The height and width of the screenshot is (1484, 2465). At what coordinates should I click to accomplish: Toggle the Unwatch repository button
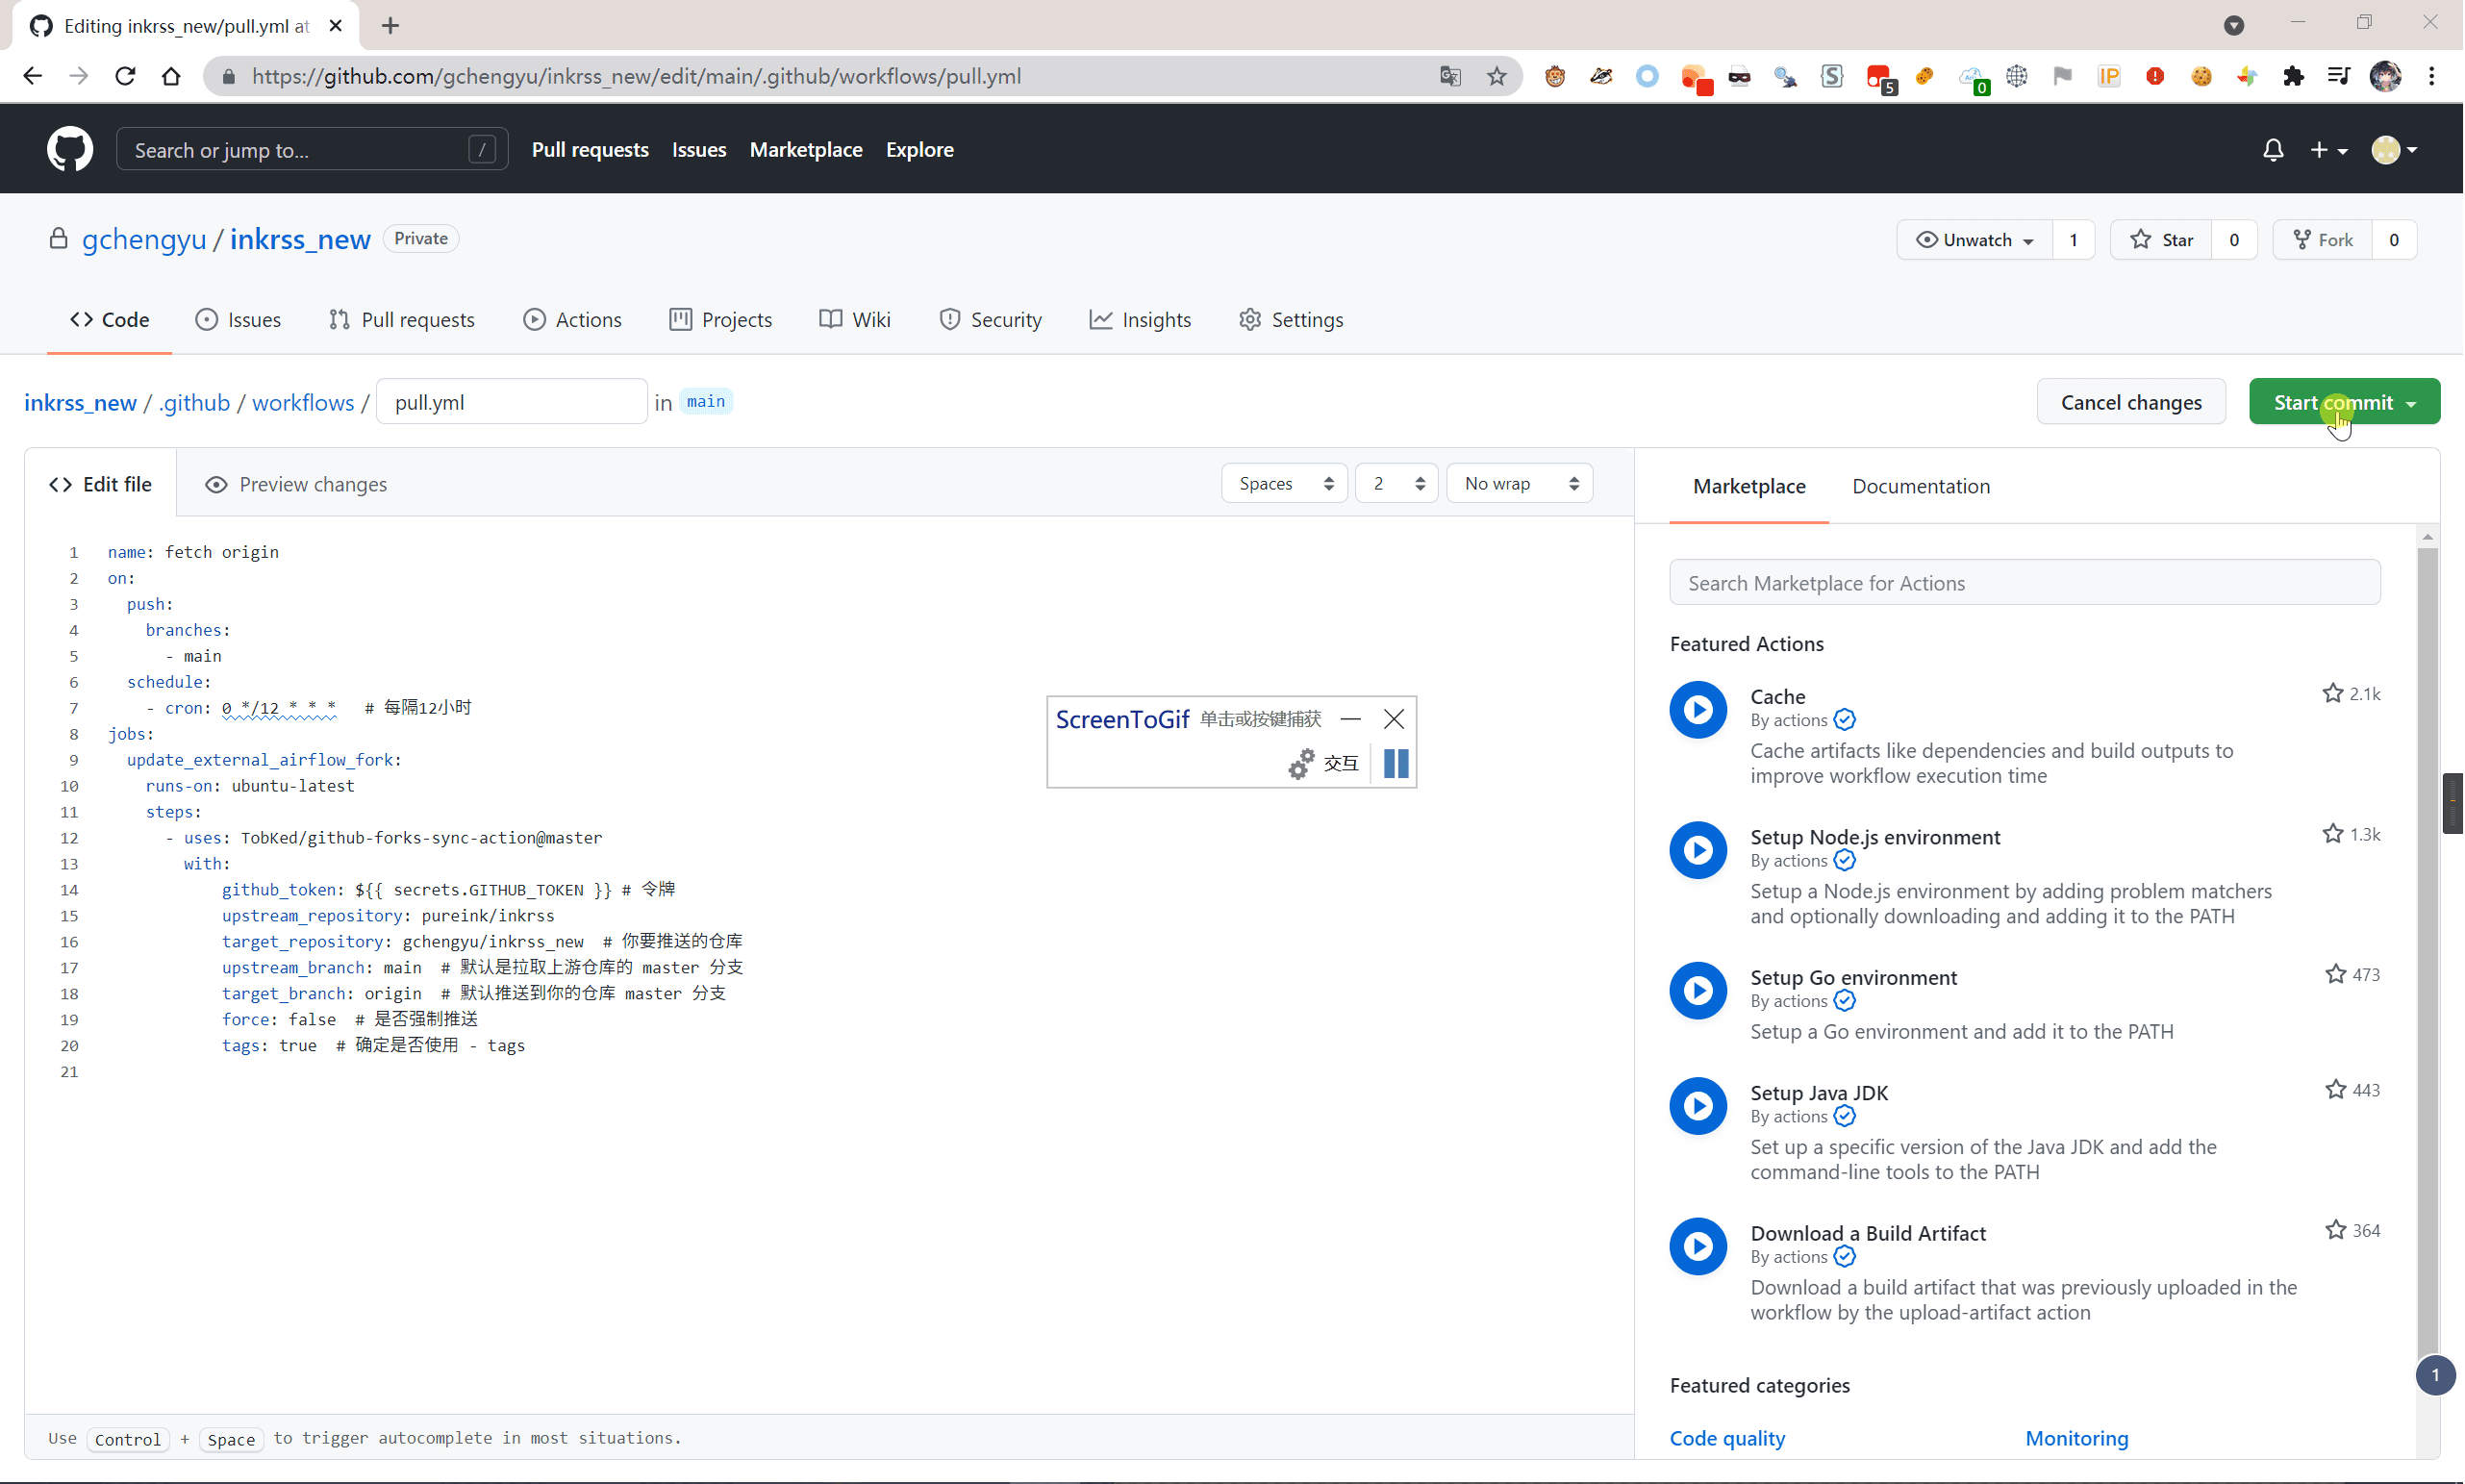[1974, 240]
